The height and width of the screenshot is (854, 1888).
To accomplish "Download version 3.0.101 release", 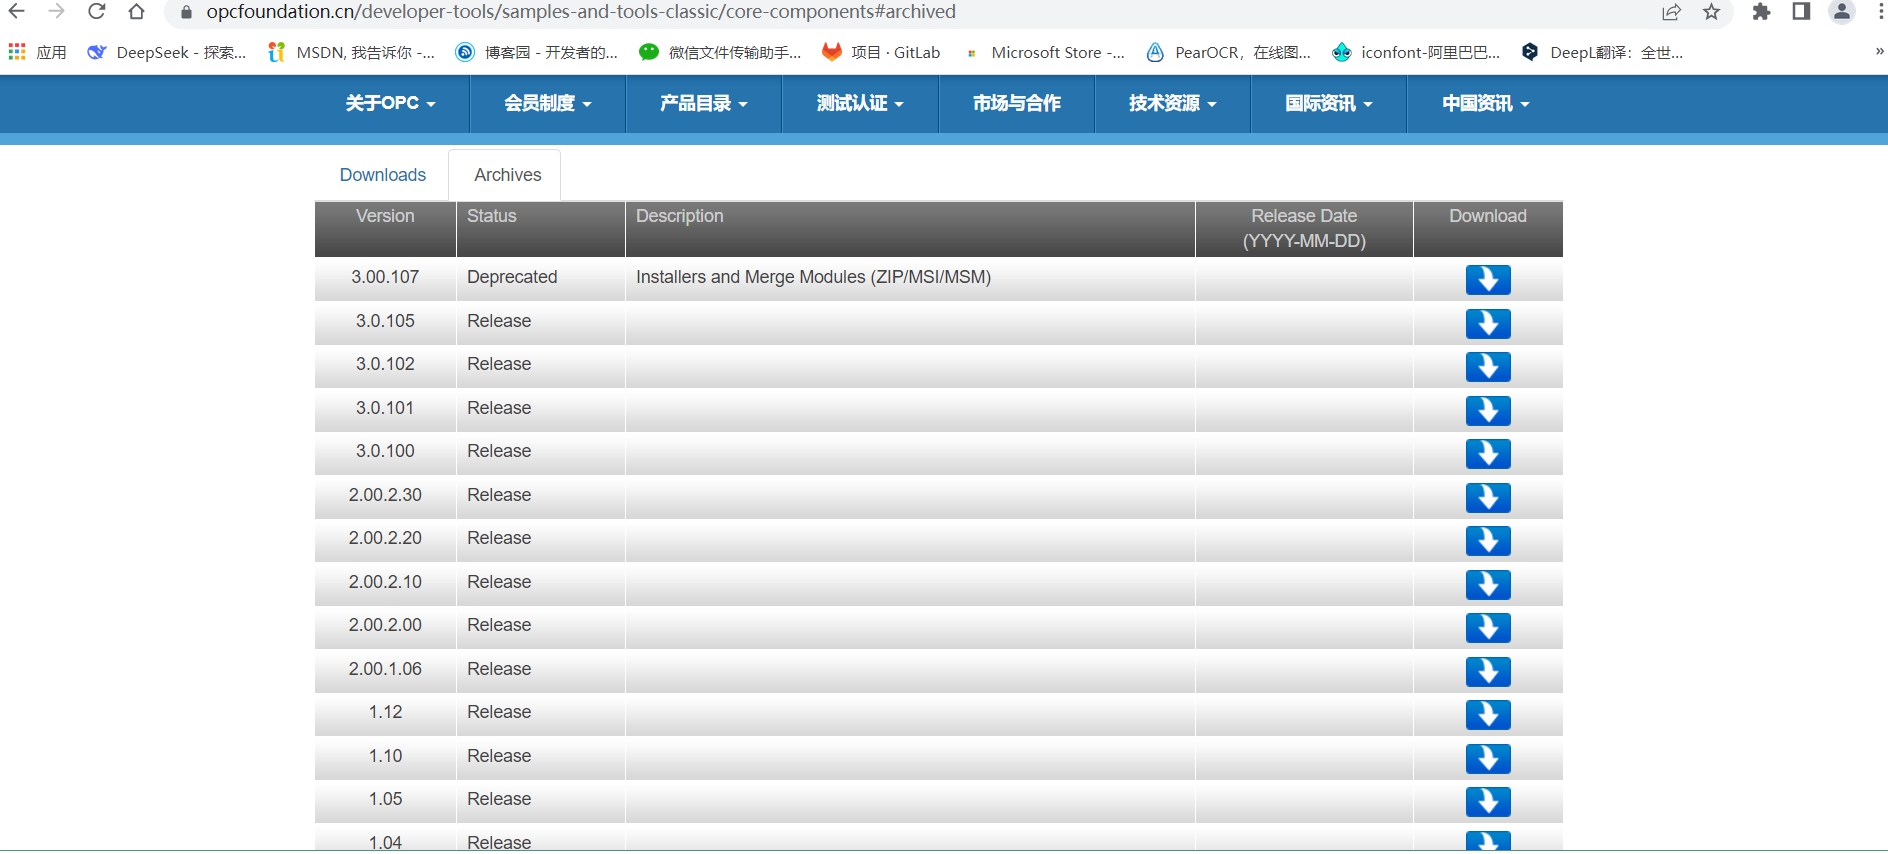I will (1488, 411).
